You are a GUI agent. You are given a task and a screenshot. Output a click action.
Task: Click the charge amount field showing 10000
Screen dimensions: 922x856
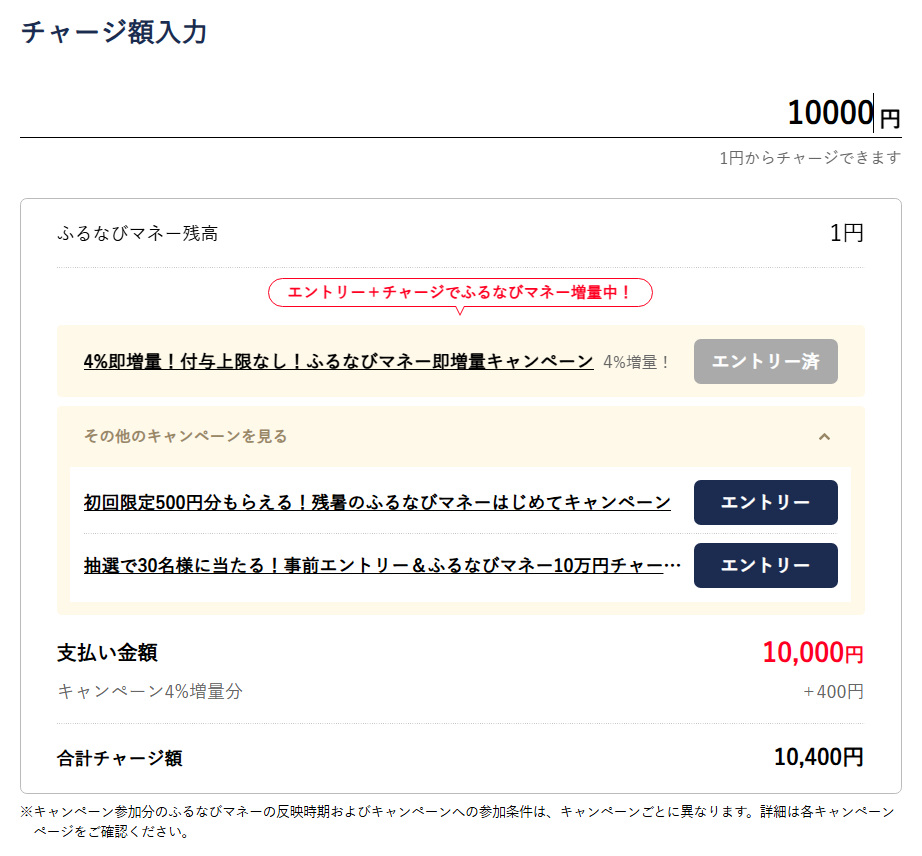460,112
